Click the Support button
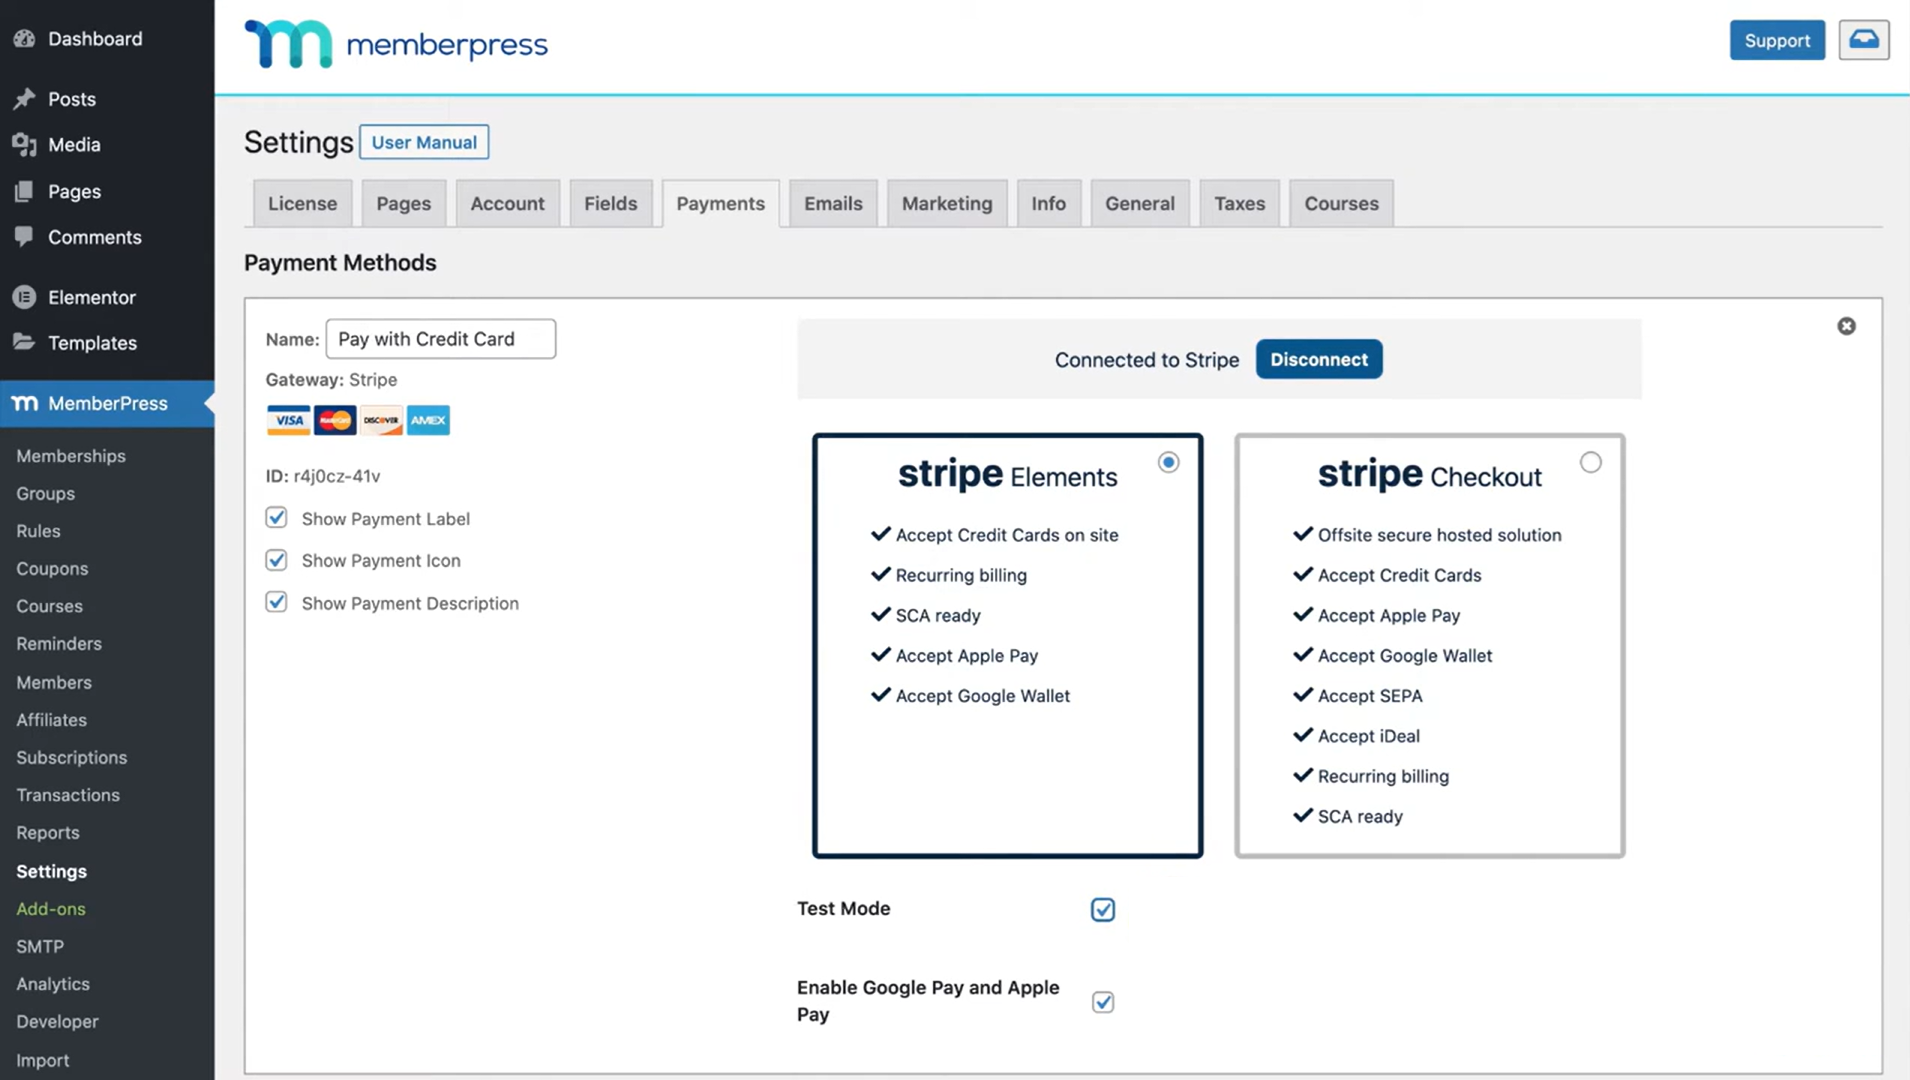 1777,40
